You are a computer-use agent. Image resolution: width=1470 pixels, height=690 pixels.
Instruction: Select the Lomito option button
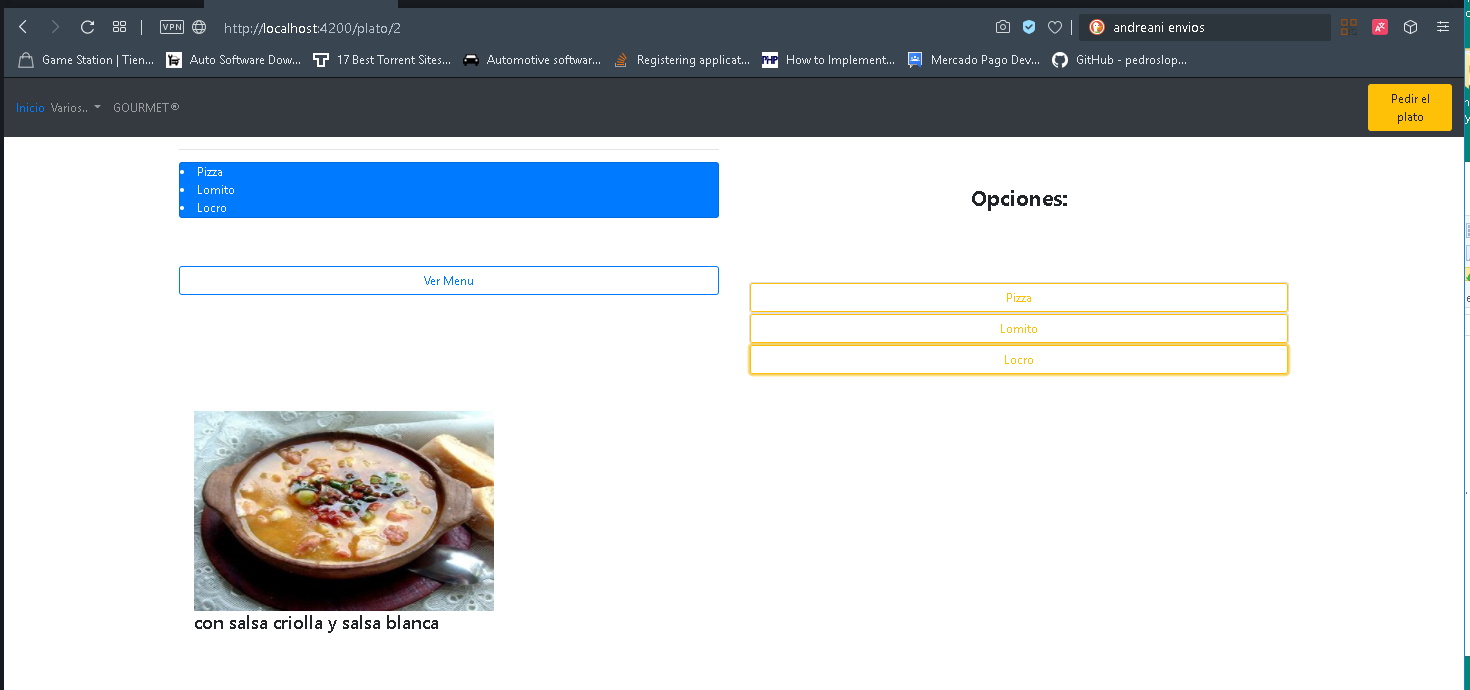[x=1019, y=329]
